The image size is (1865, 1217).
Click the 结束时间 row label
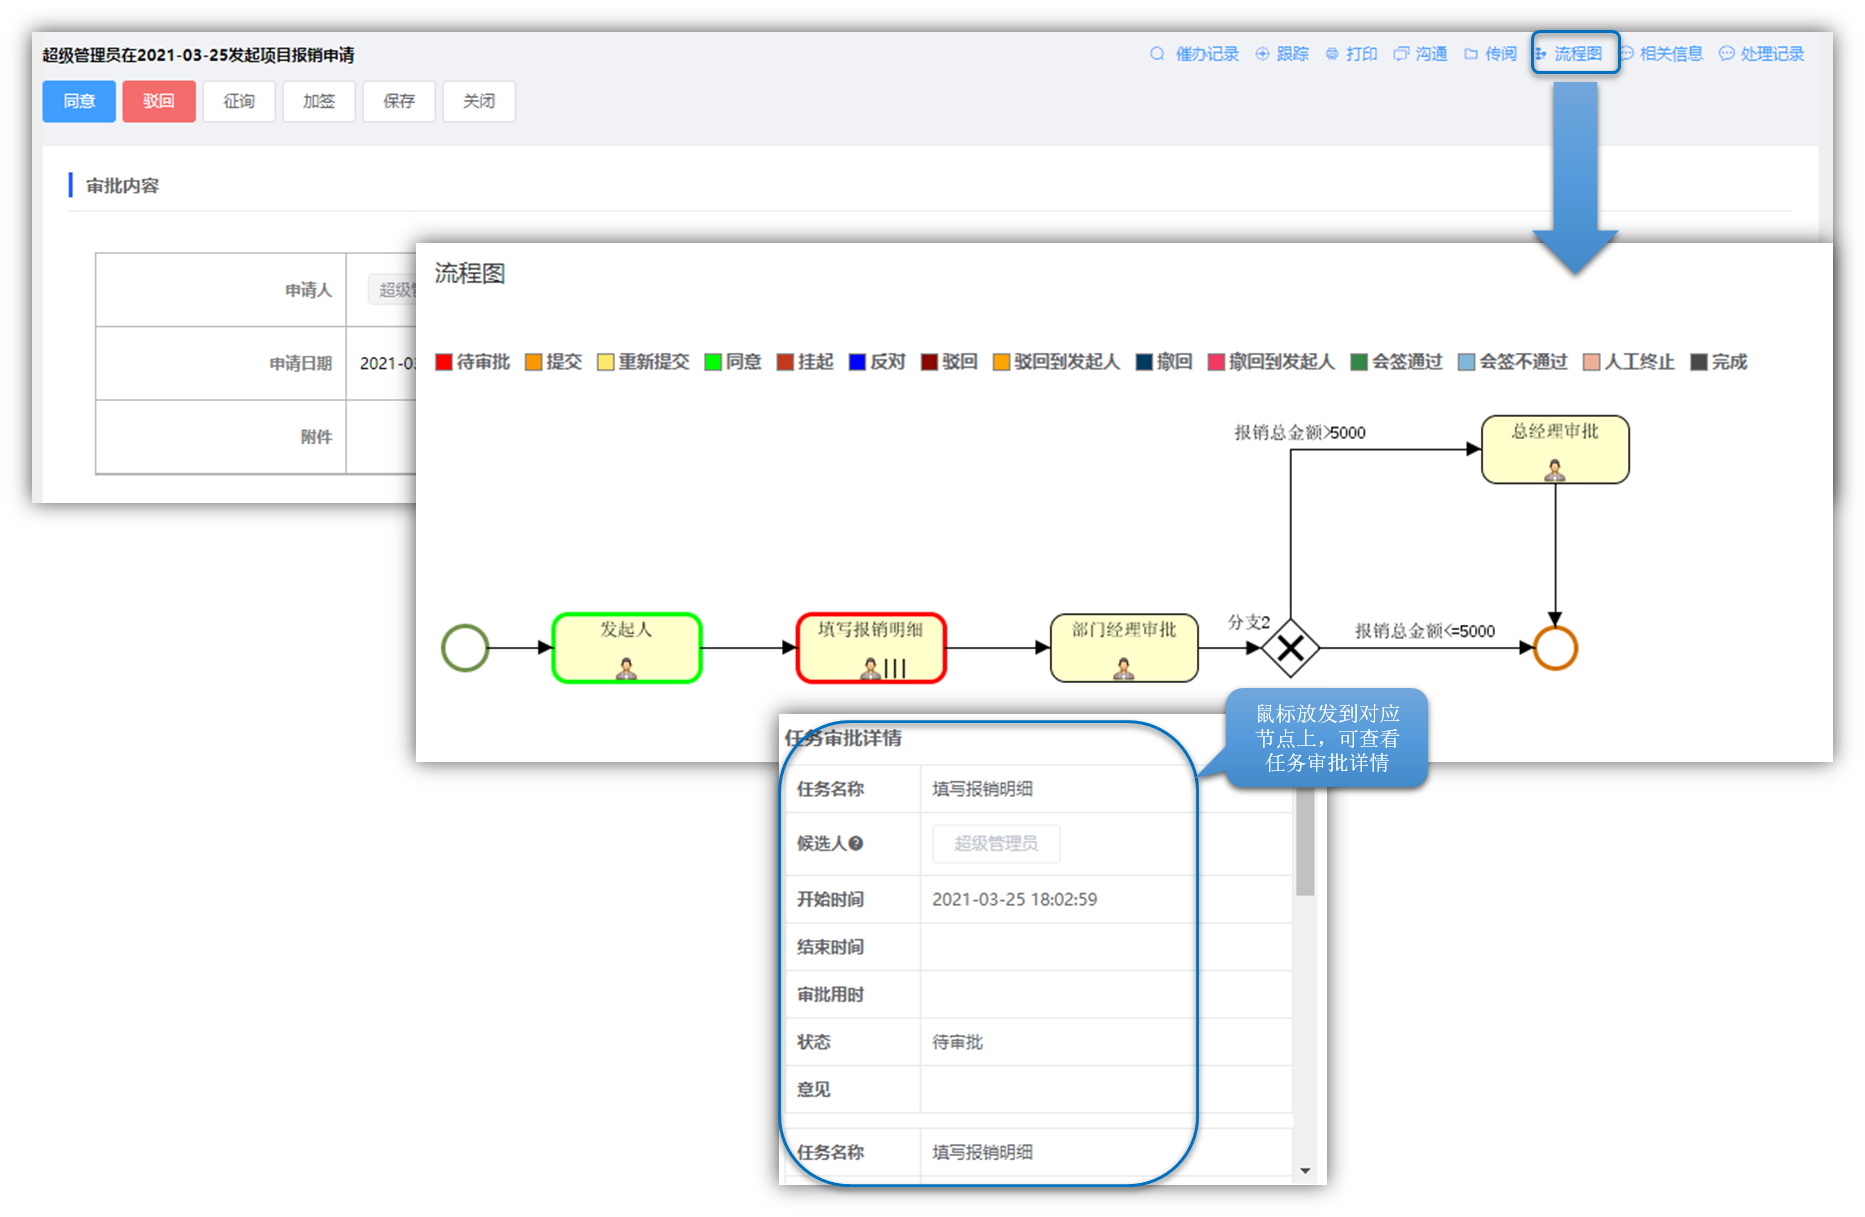coord(830,947)
